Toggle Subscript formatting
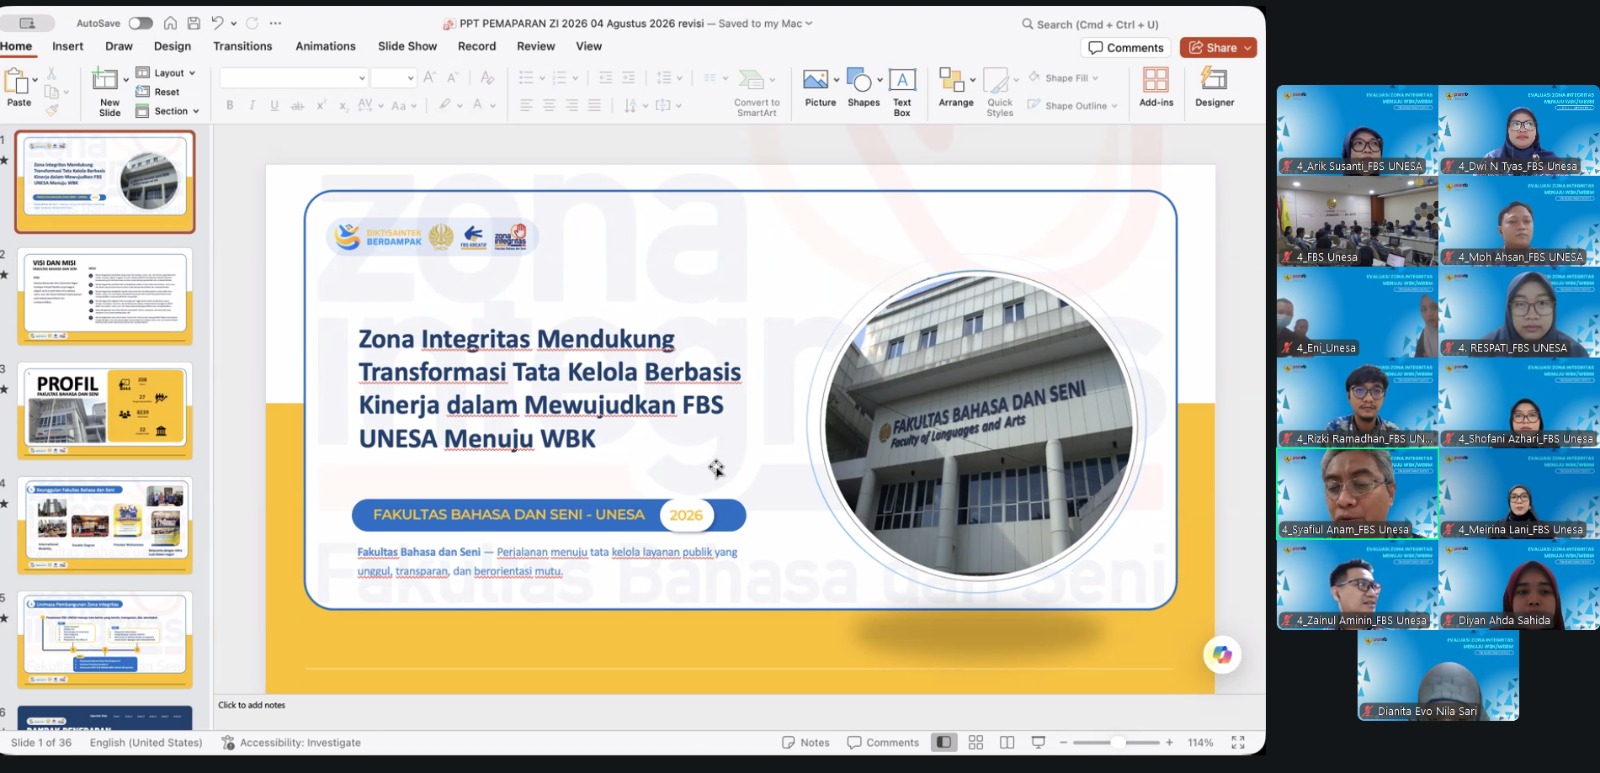The height and width of the screenshot is (773, 1600). [343, 105]
